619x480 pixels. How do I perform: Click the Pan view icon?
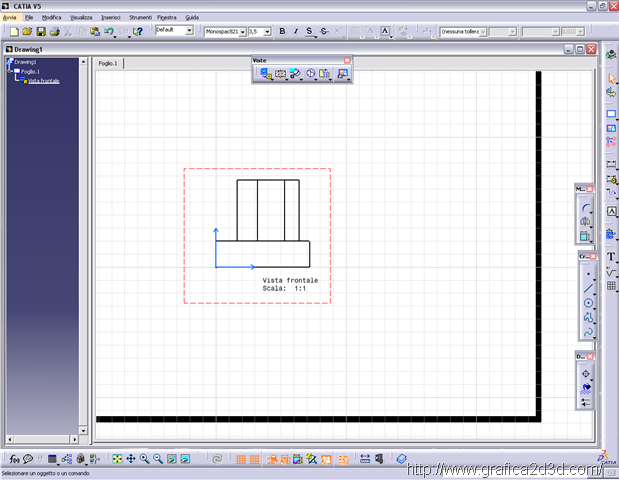coord(131,459)
